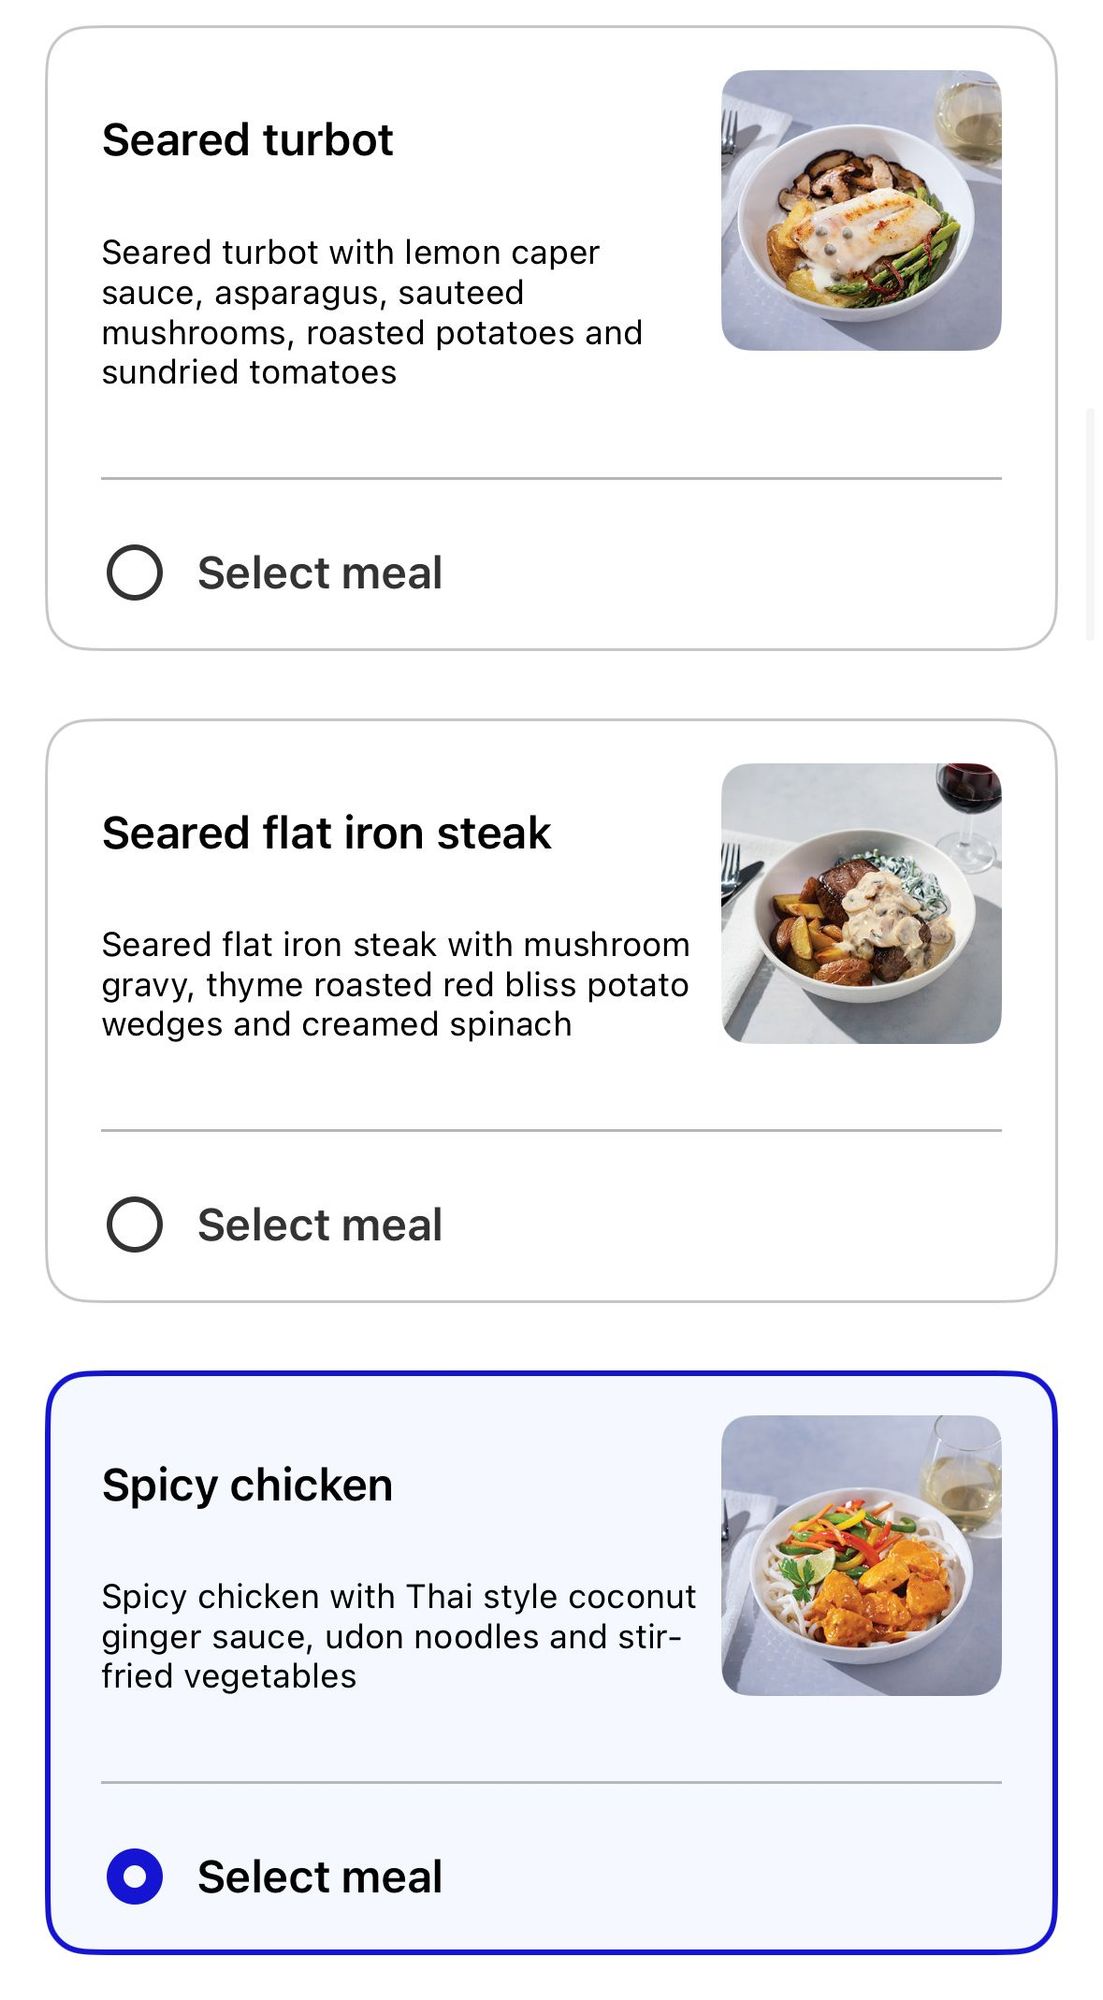This screenshot has height=2000, width=1103.
Task: Click the "Seared turbot" heading
Action: 247,140
